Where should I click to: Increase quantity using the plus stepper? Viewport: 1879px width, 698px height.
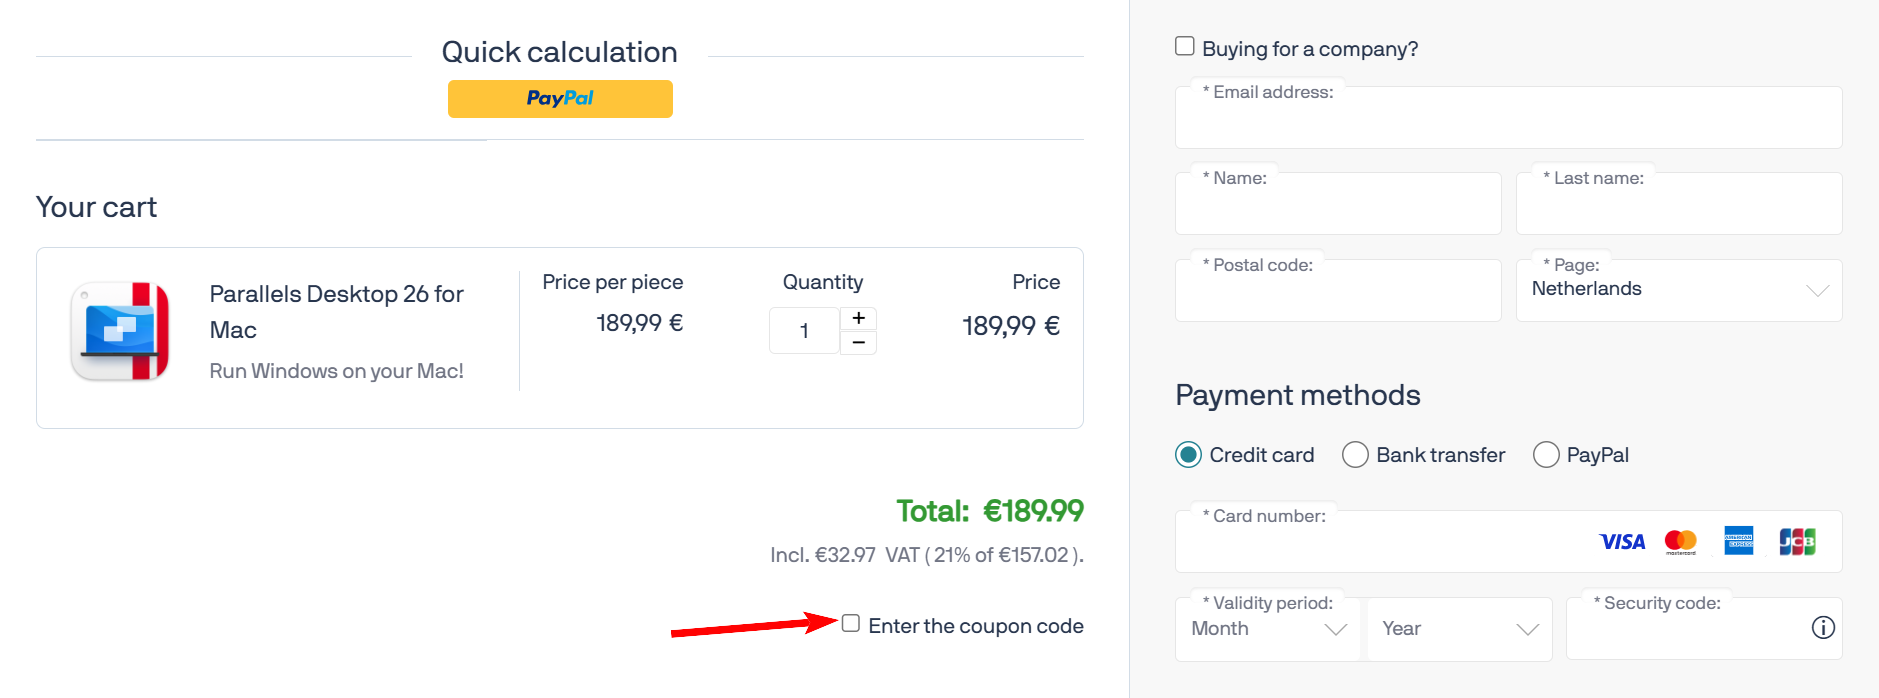coord(857,317)
